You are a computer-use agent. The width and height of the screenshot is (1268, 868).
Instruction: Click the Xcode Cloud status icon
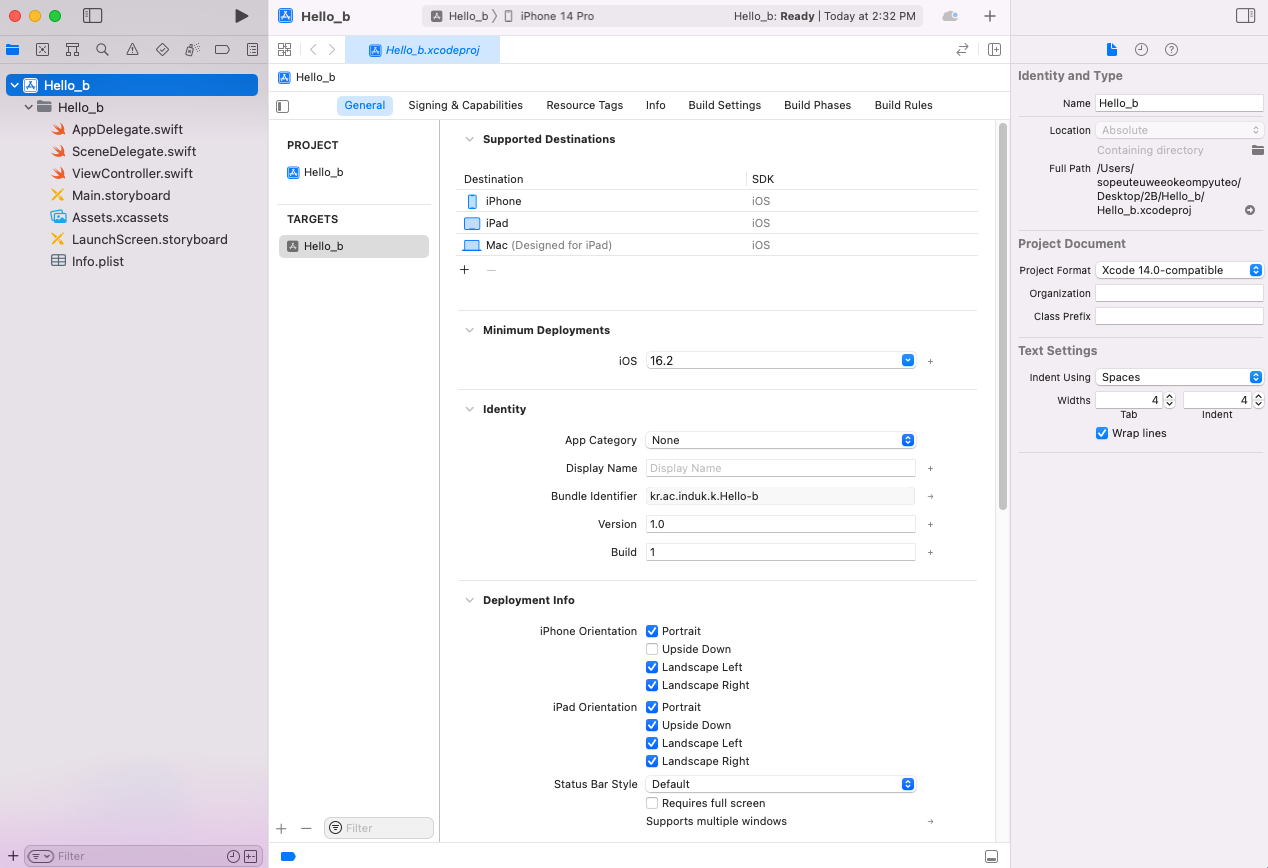point(950,16)
